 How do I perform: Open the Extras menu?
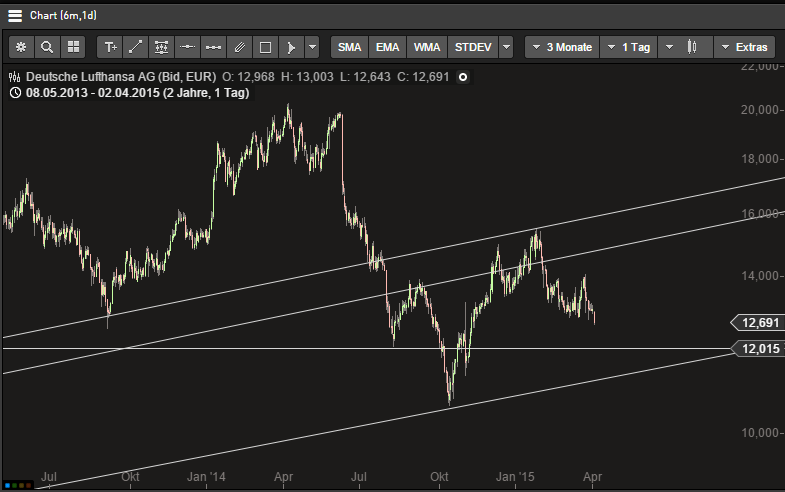(743, 47)
